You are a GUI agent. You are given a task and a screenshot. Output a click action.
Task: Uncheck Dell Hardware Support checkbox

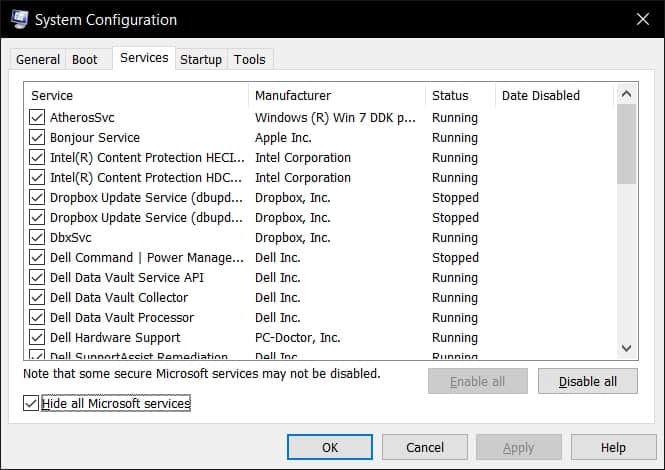point(37,337)
